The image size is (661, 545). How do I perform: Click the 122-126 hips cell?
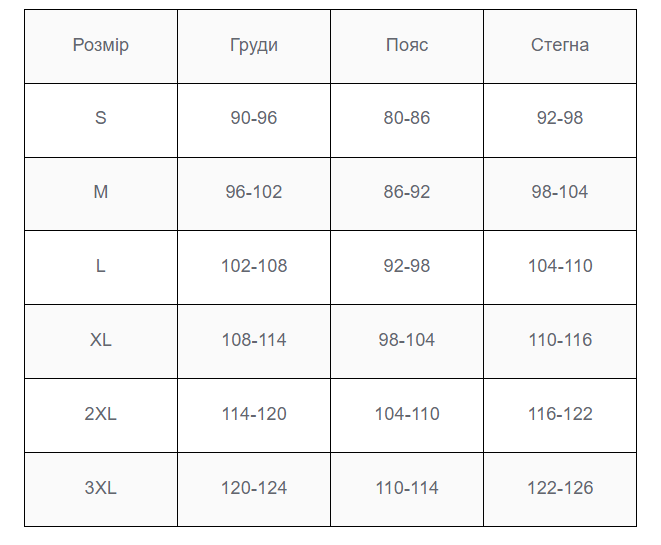coord(560,489)
